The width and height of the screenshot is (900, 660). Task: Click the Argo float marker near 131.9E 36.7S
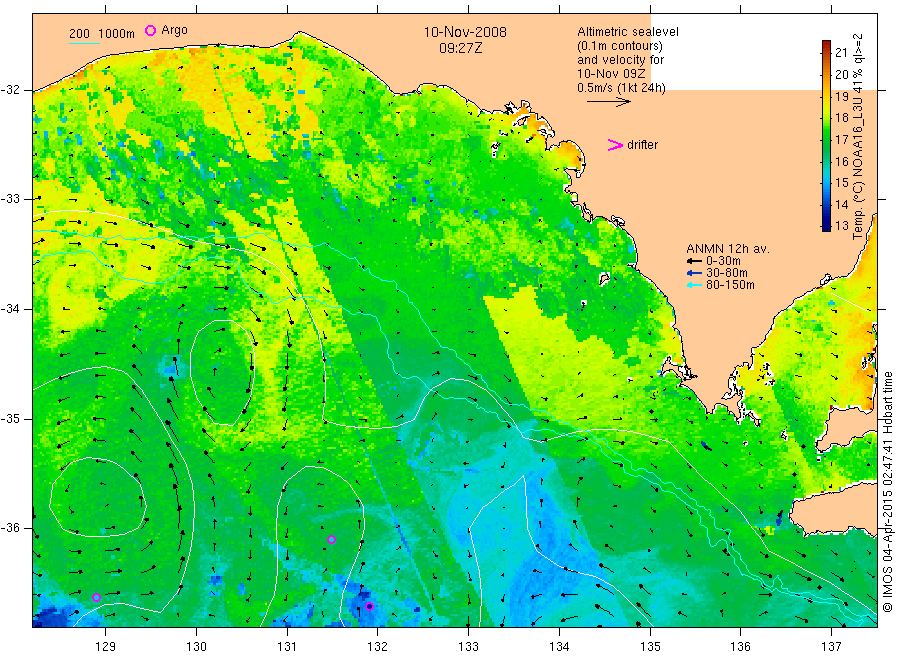coord(370,607)
